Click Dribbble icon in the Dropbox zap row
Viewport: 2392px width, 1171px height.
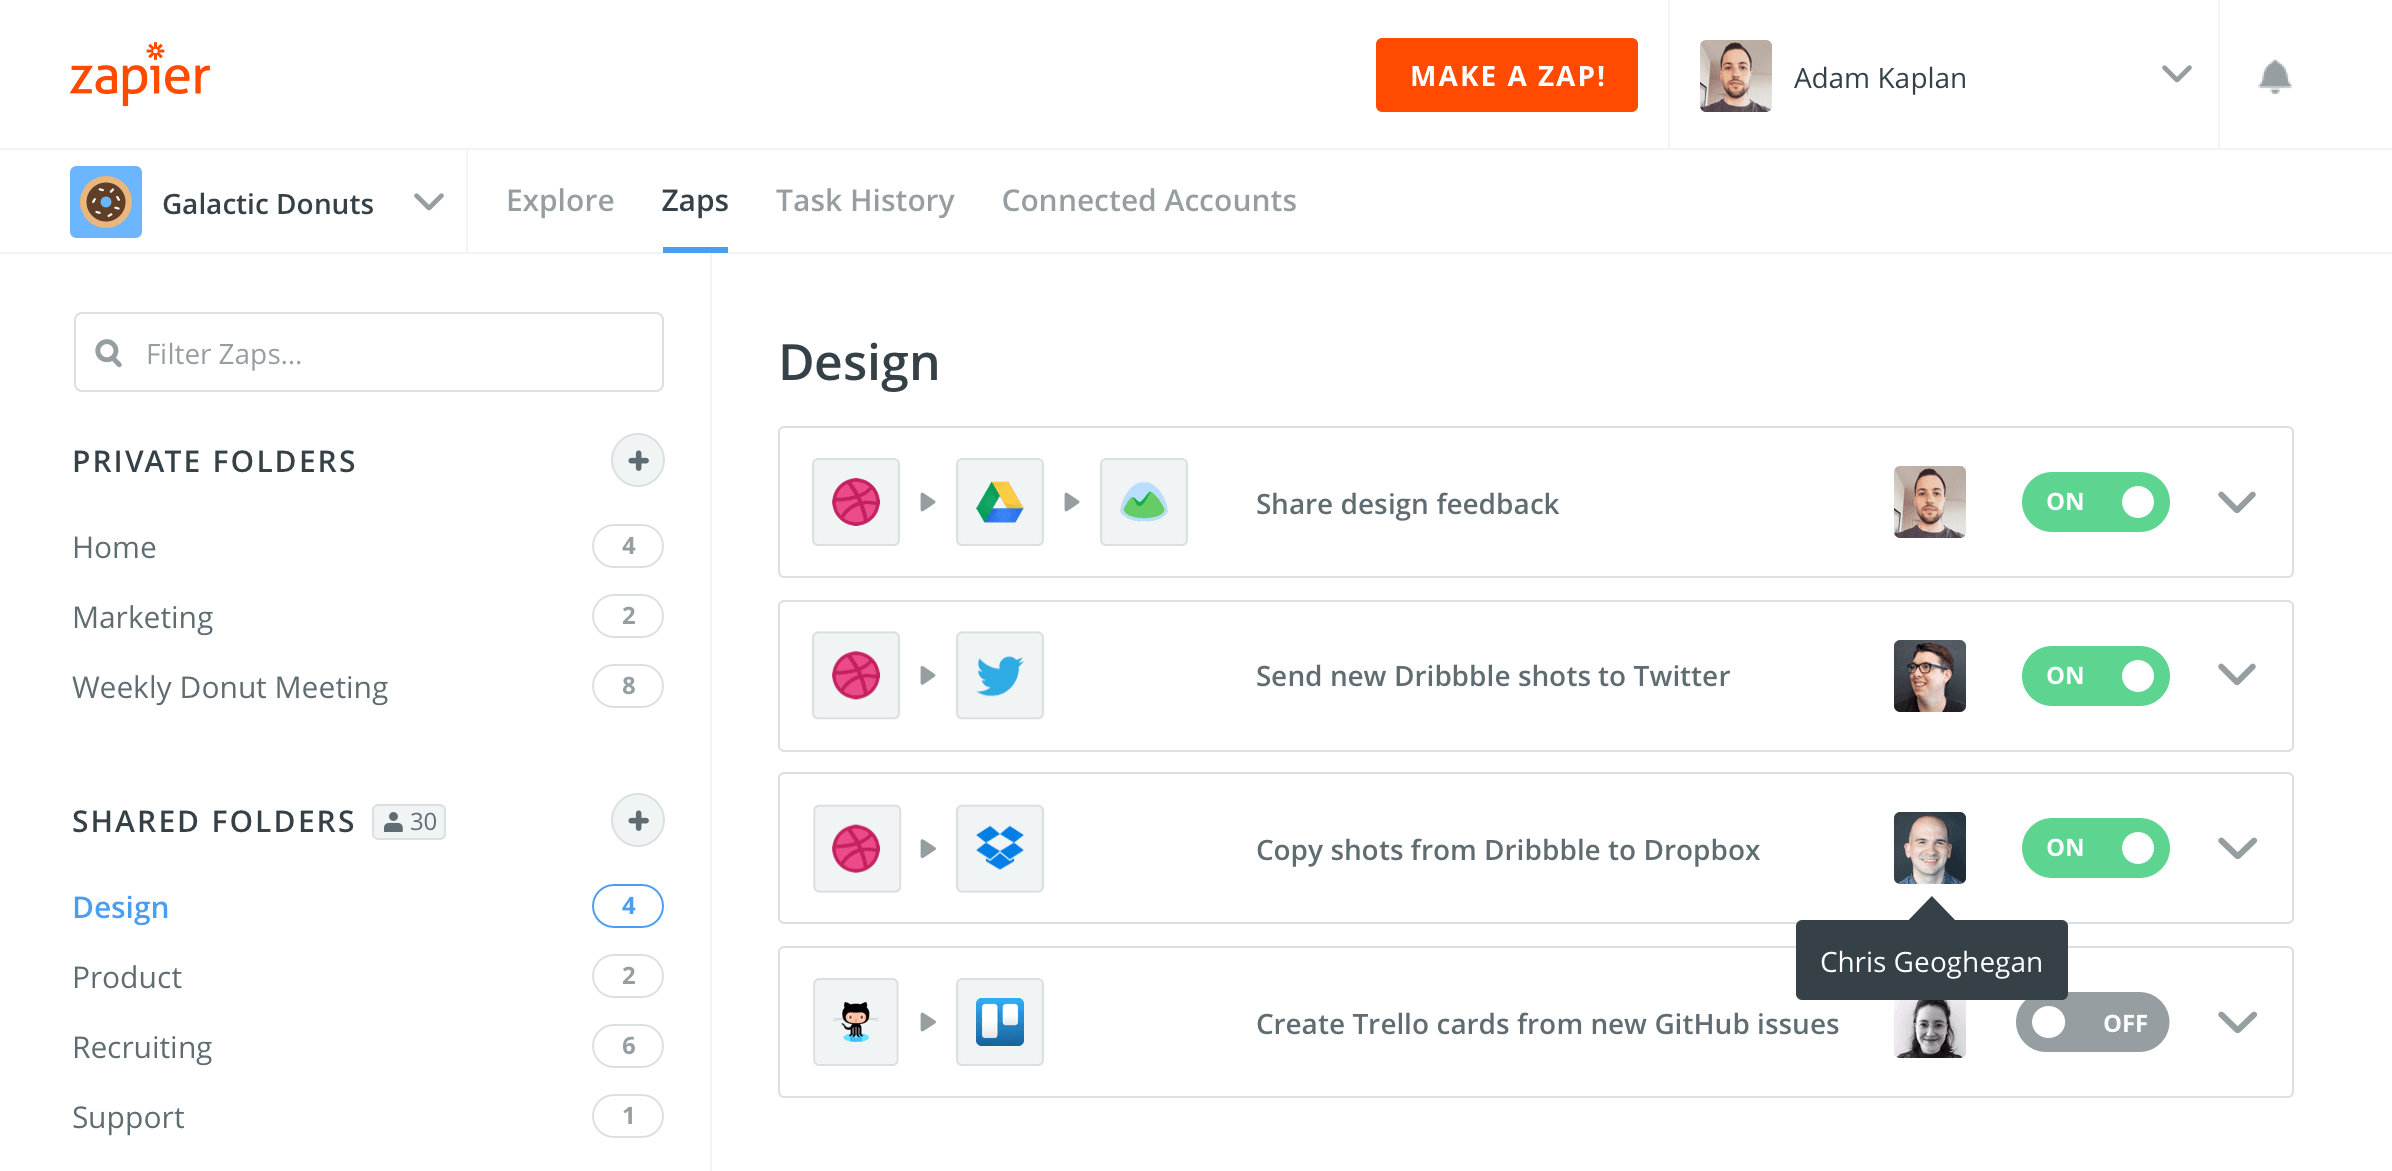856,849
